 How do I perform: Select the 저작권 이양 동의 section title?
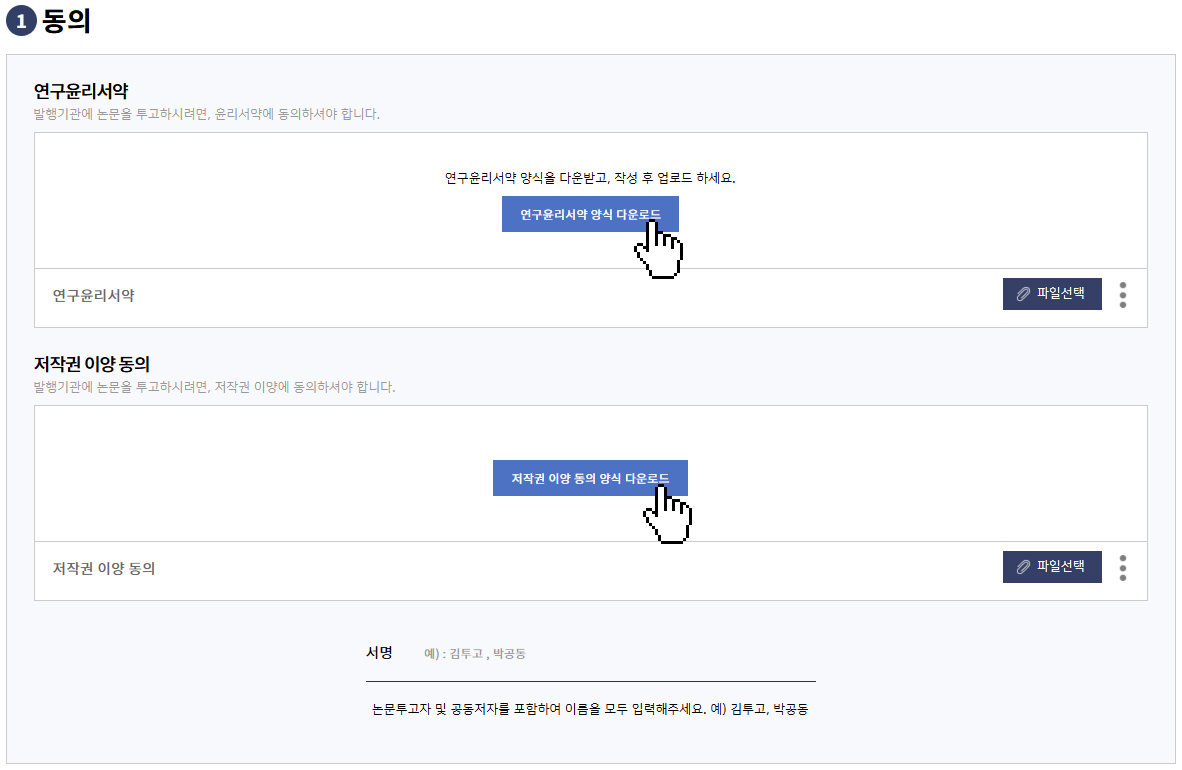click(x=92, y=364)
